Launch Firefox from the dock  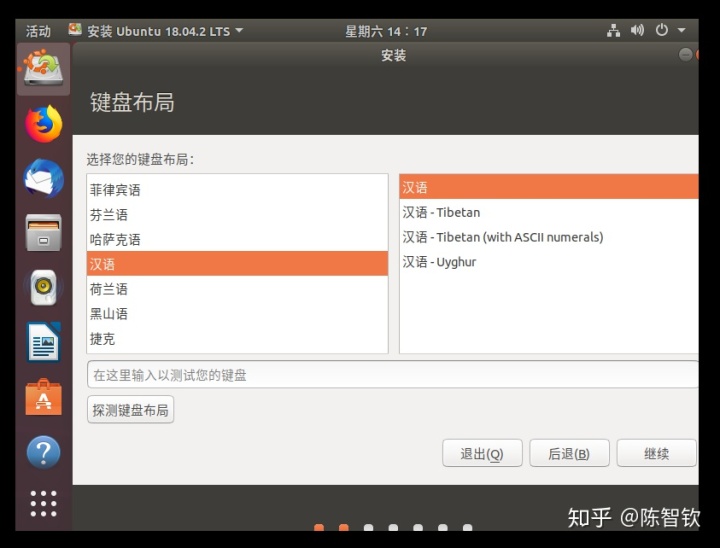tap(43, 124)
